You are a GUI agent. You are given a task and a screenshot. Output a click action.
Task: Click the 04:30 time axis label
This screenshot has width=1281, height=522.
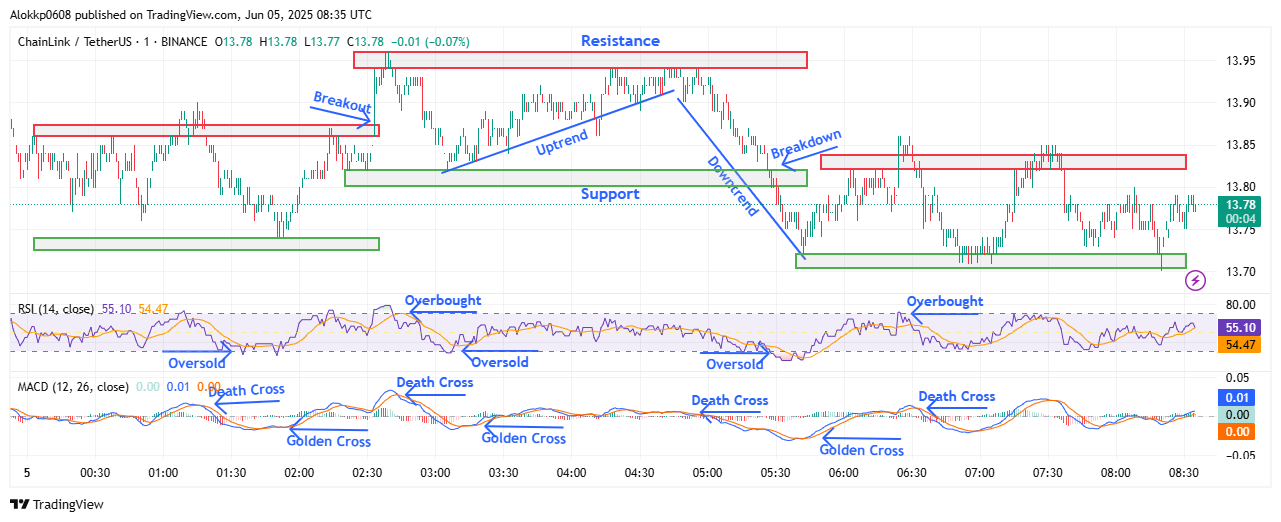coord(639,472)
